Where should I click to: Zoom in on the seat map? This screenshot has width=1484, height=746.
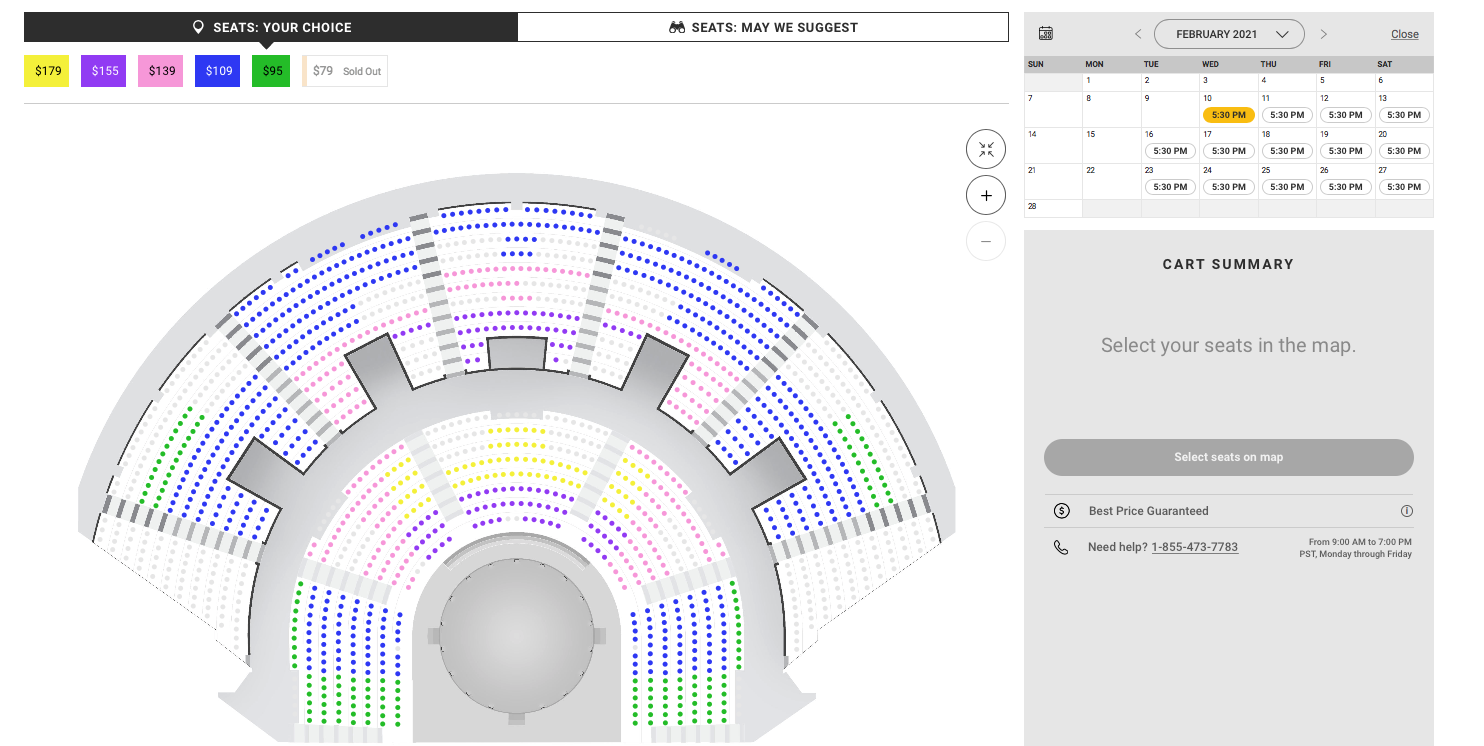pos(986,196)
